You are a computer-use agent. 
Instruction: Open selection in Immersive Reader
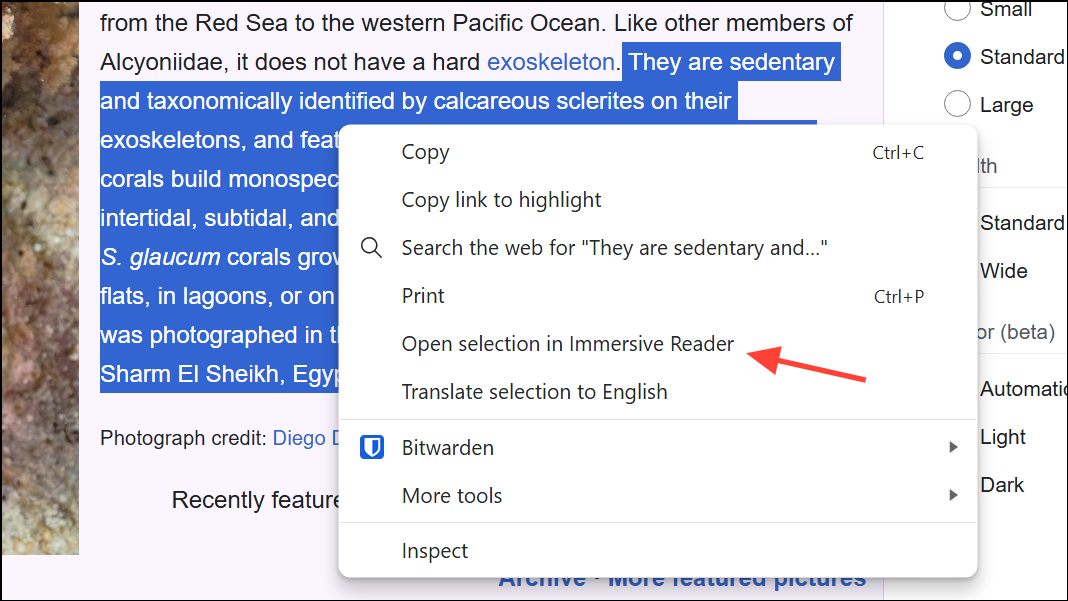567,344
